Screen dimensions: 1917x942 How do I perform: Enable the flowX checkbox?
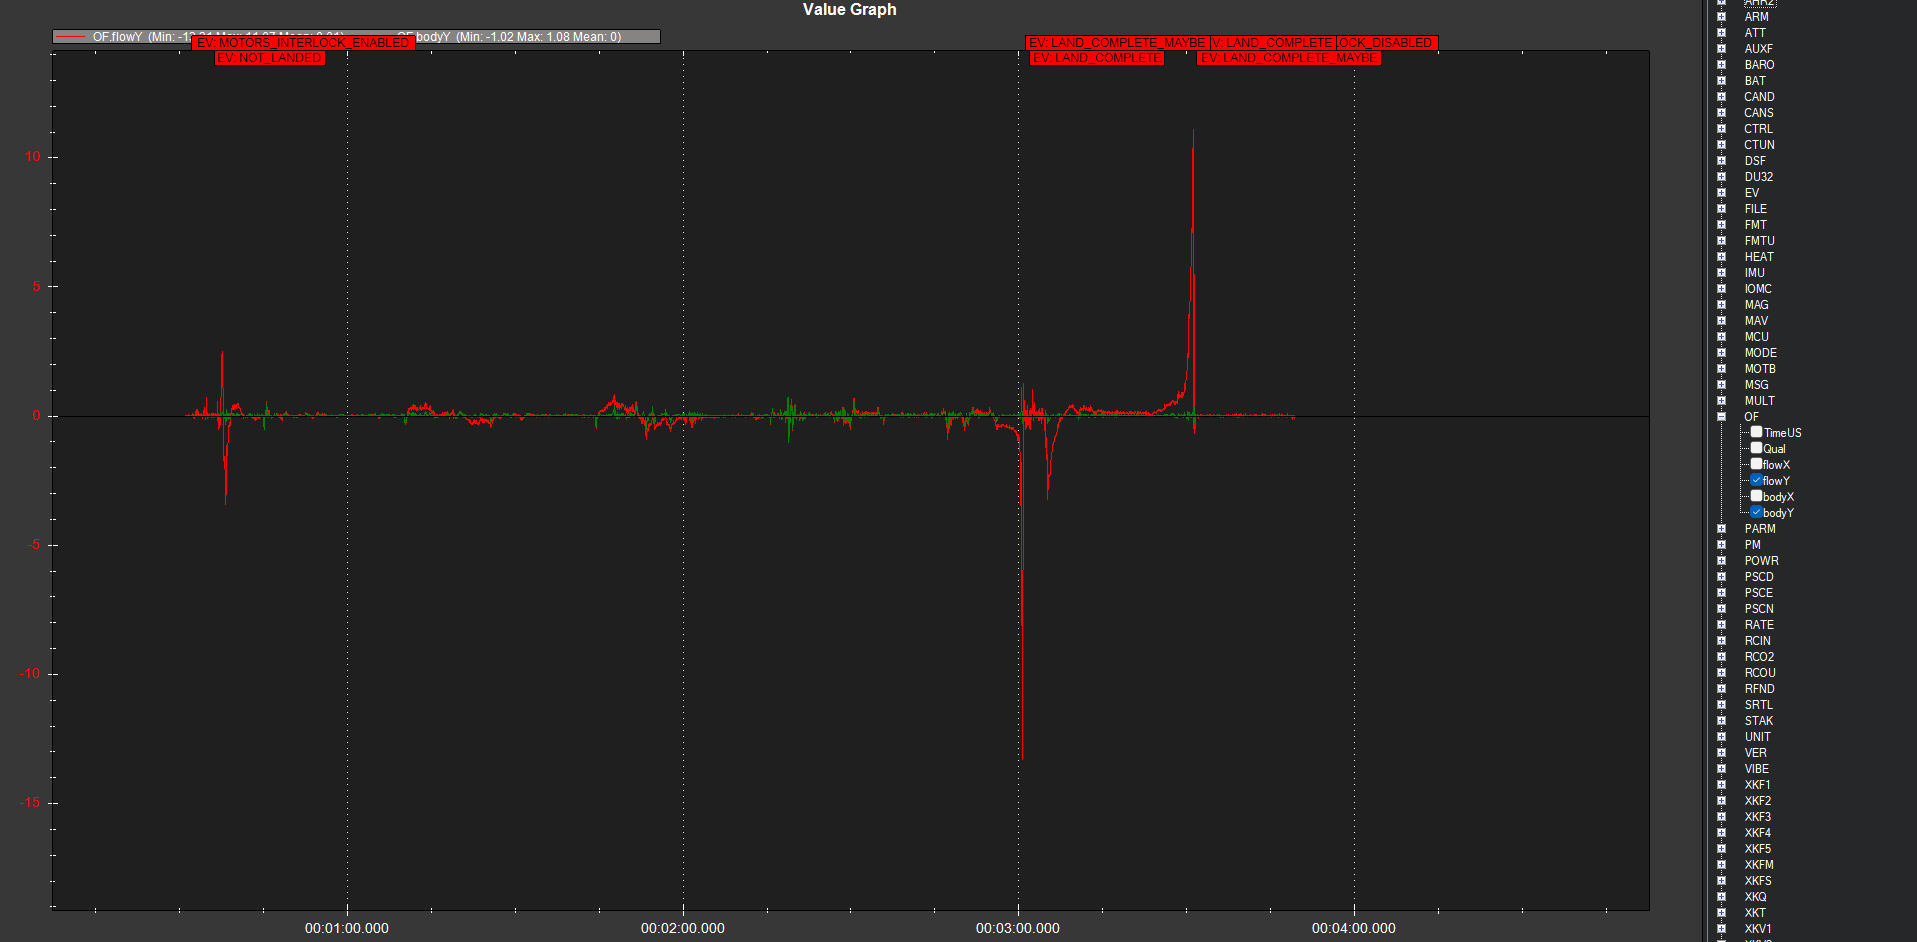1756,464
